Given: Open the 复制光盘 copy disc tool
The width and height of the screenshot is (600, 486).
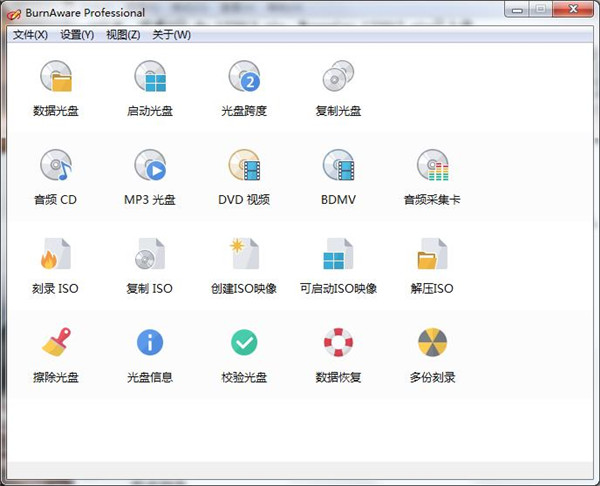Looking at the screenshot, I should [338, 77].
